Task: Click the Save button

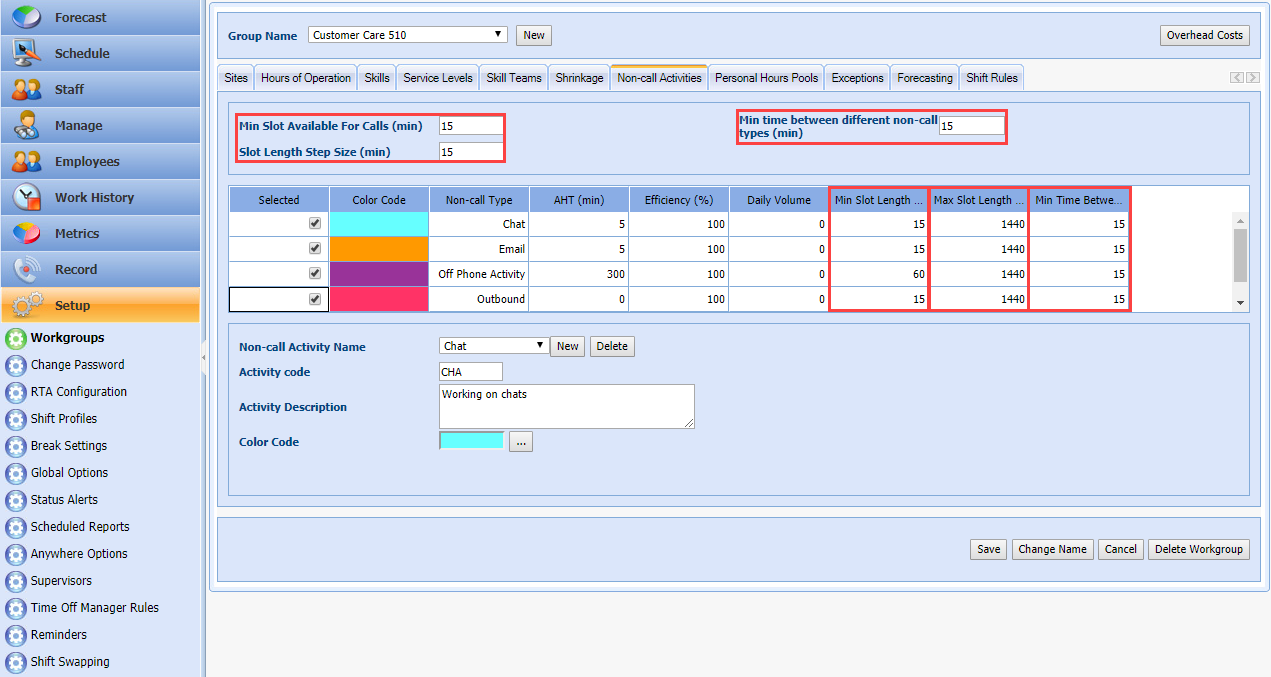Action: pyautogui.click(x=988, y=549)
